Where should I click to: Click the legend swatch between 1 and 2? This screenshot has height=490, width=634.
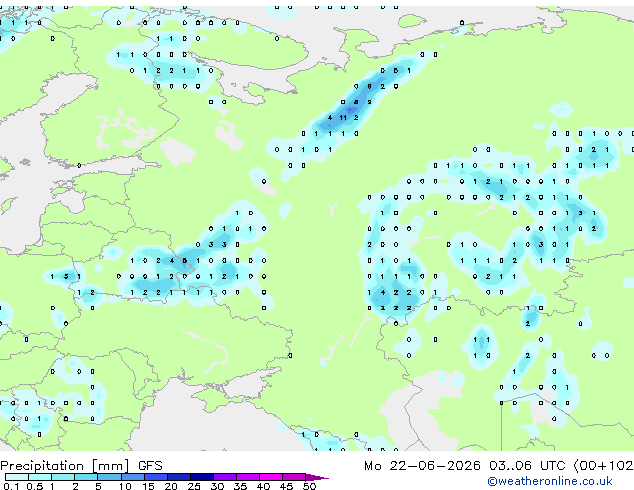click(63, 477)
